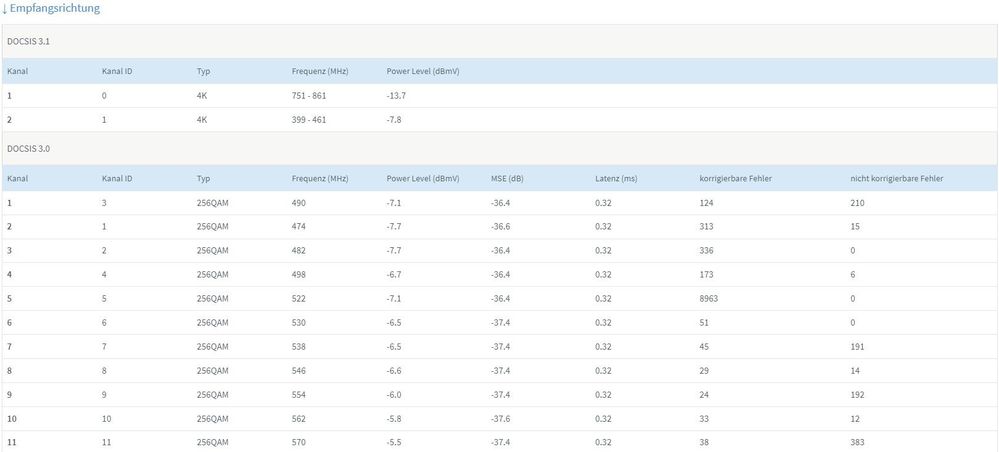
Task: Click uncorrectable errors value 191
Action: (857, 347)
